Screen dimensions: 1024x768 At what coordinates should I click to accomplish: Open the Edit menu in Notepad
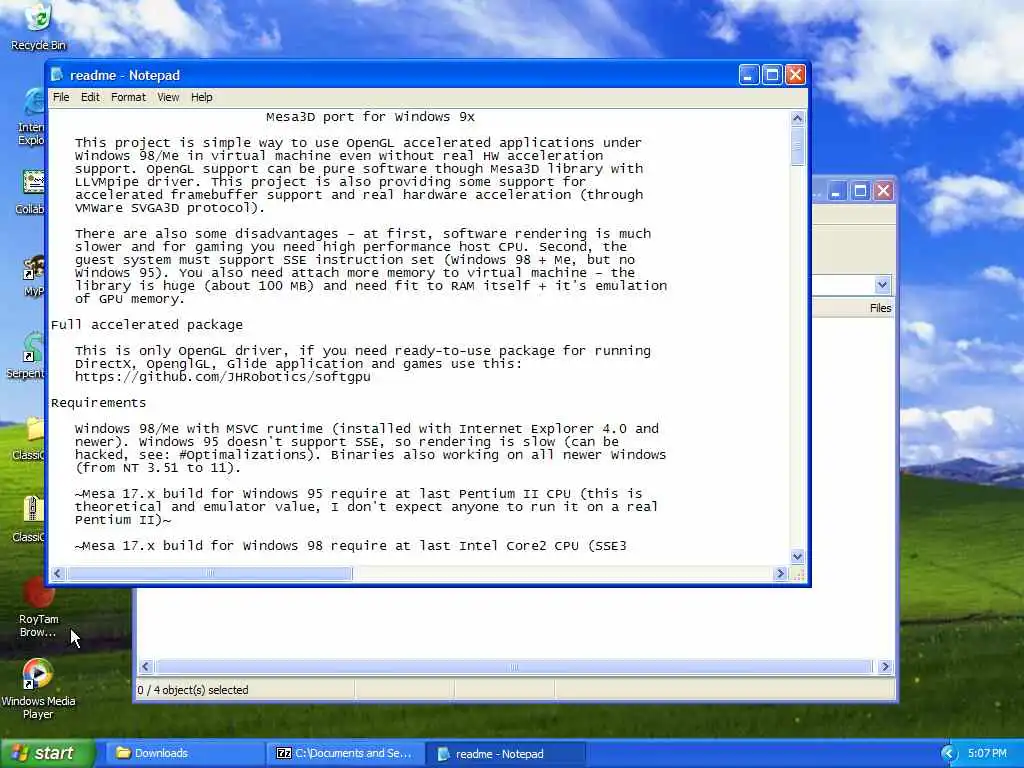pyautogui.click(x=90, y=97)
